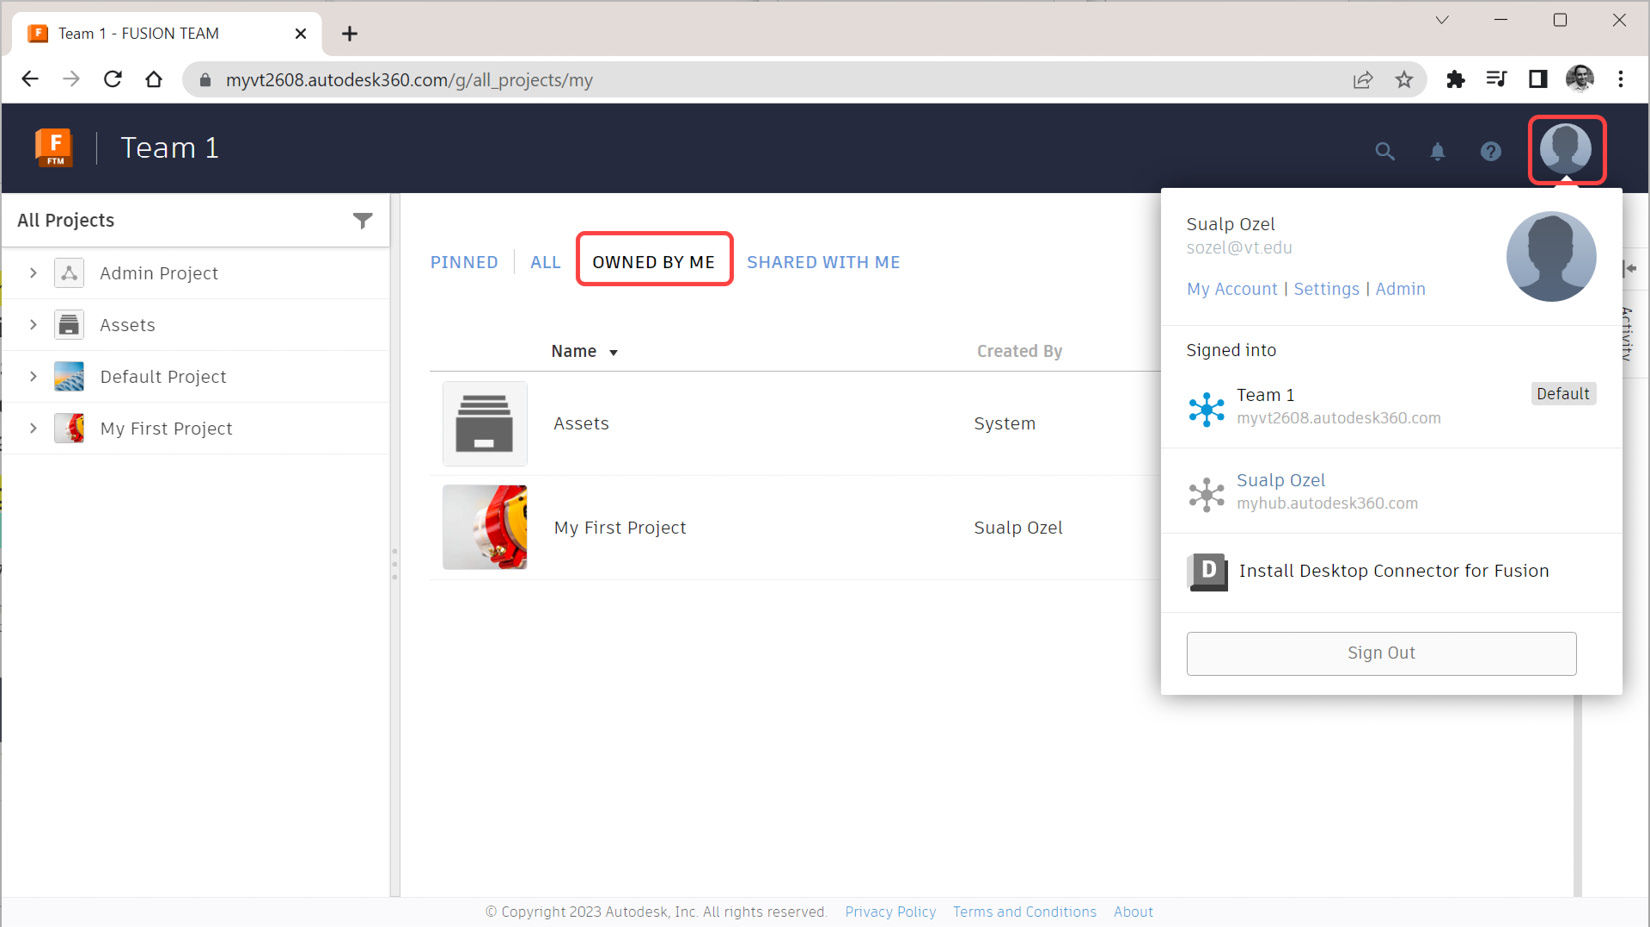Image resolution: width=1650 pixels, height=927 pixels.
Task: Click the filter funnel in All Projects
Action: pyautogui.click(x=363, y=220)
